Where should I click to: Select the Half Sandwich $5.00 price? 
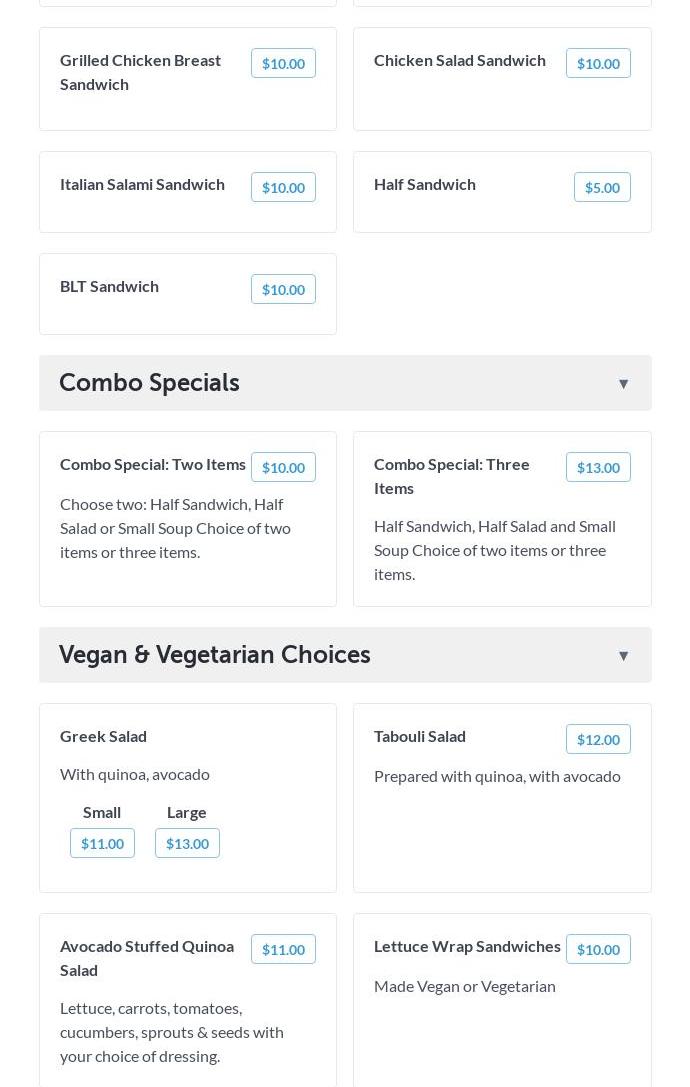click(602, 187)
